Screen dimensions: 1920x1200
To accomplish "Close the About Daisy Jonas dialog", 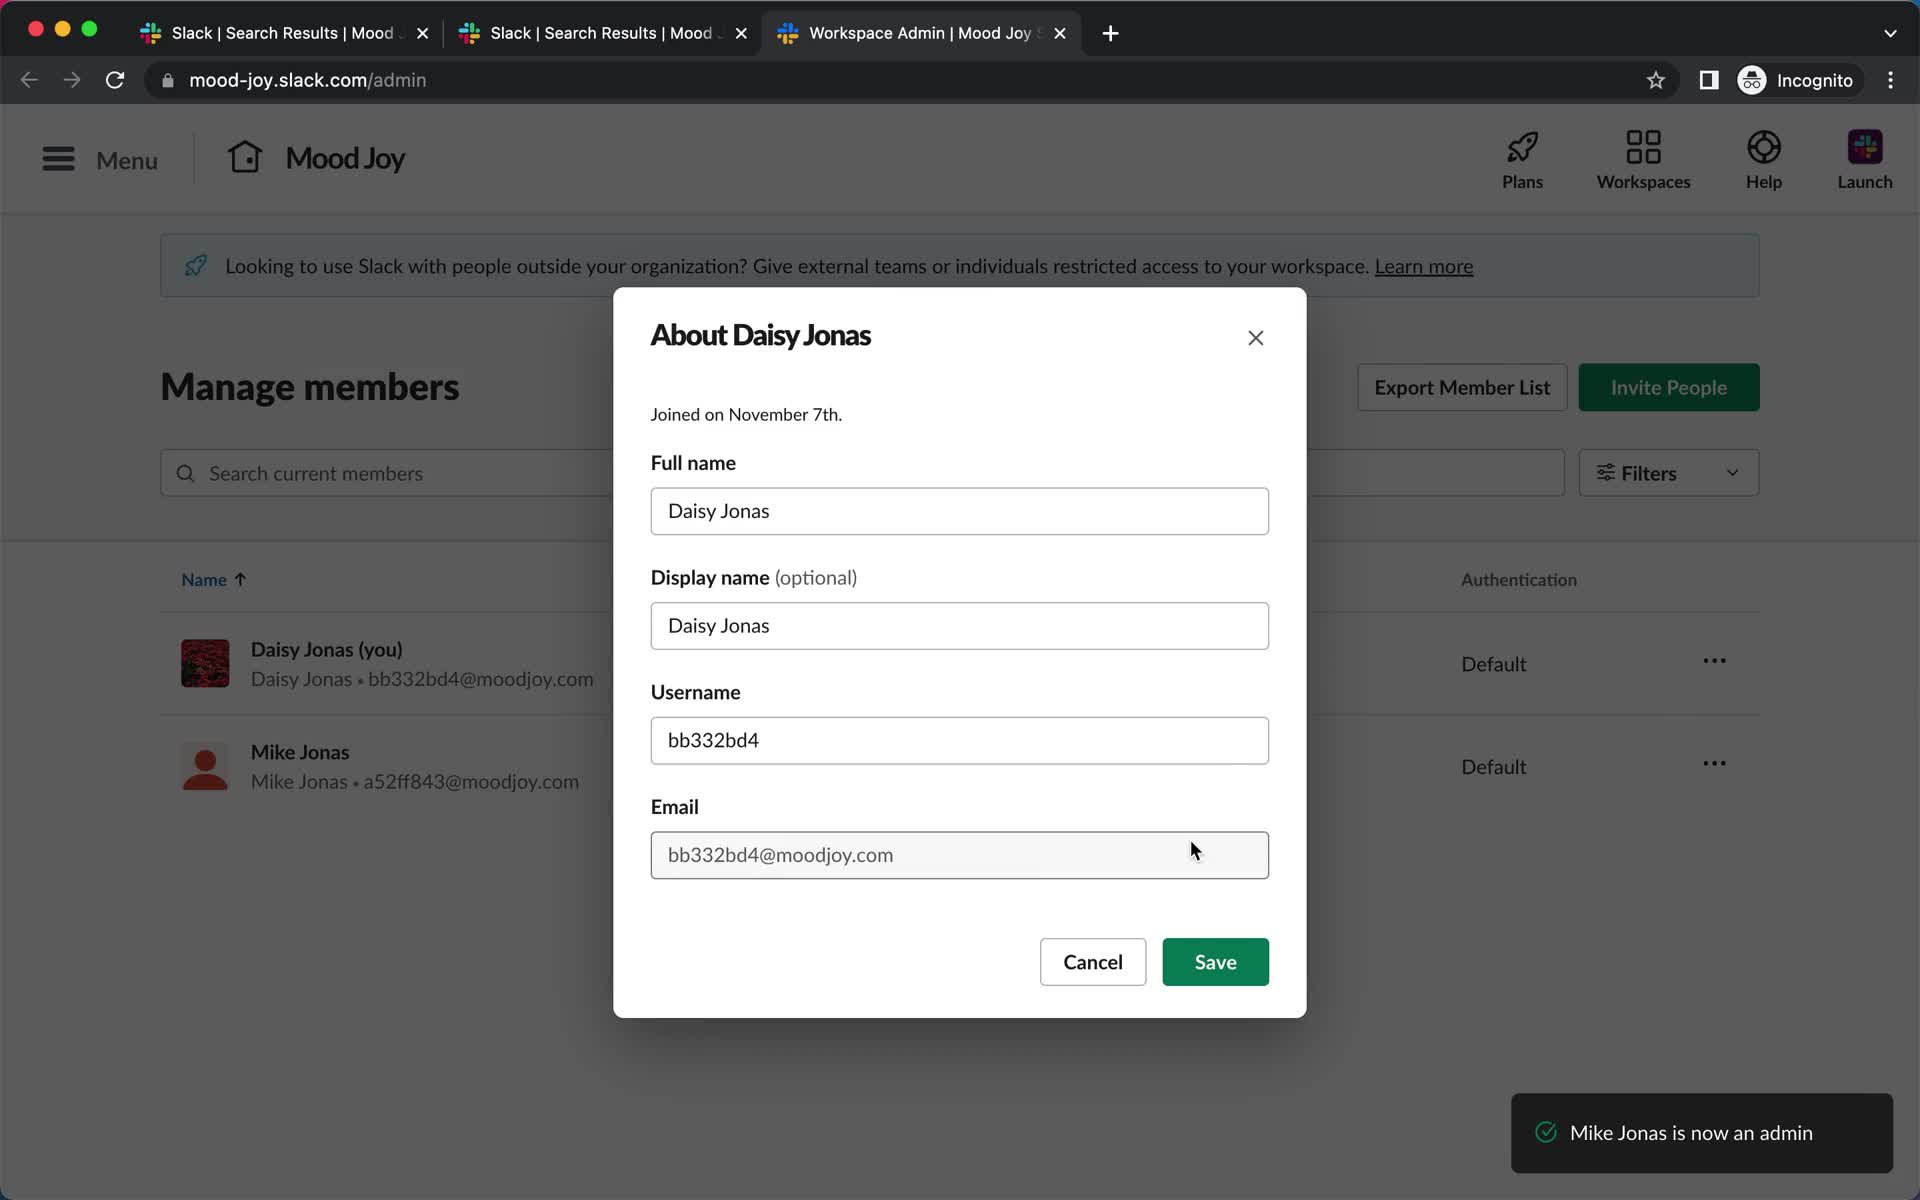I will 1255,337.
